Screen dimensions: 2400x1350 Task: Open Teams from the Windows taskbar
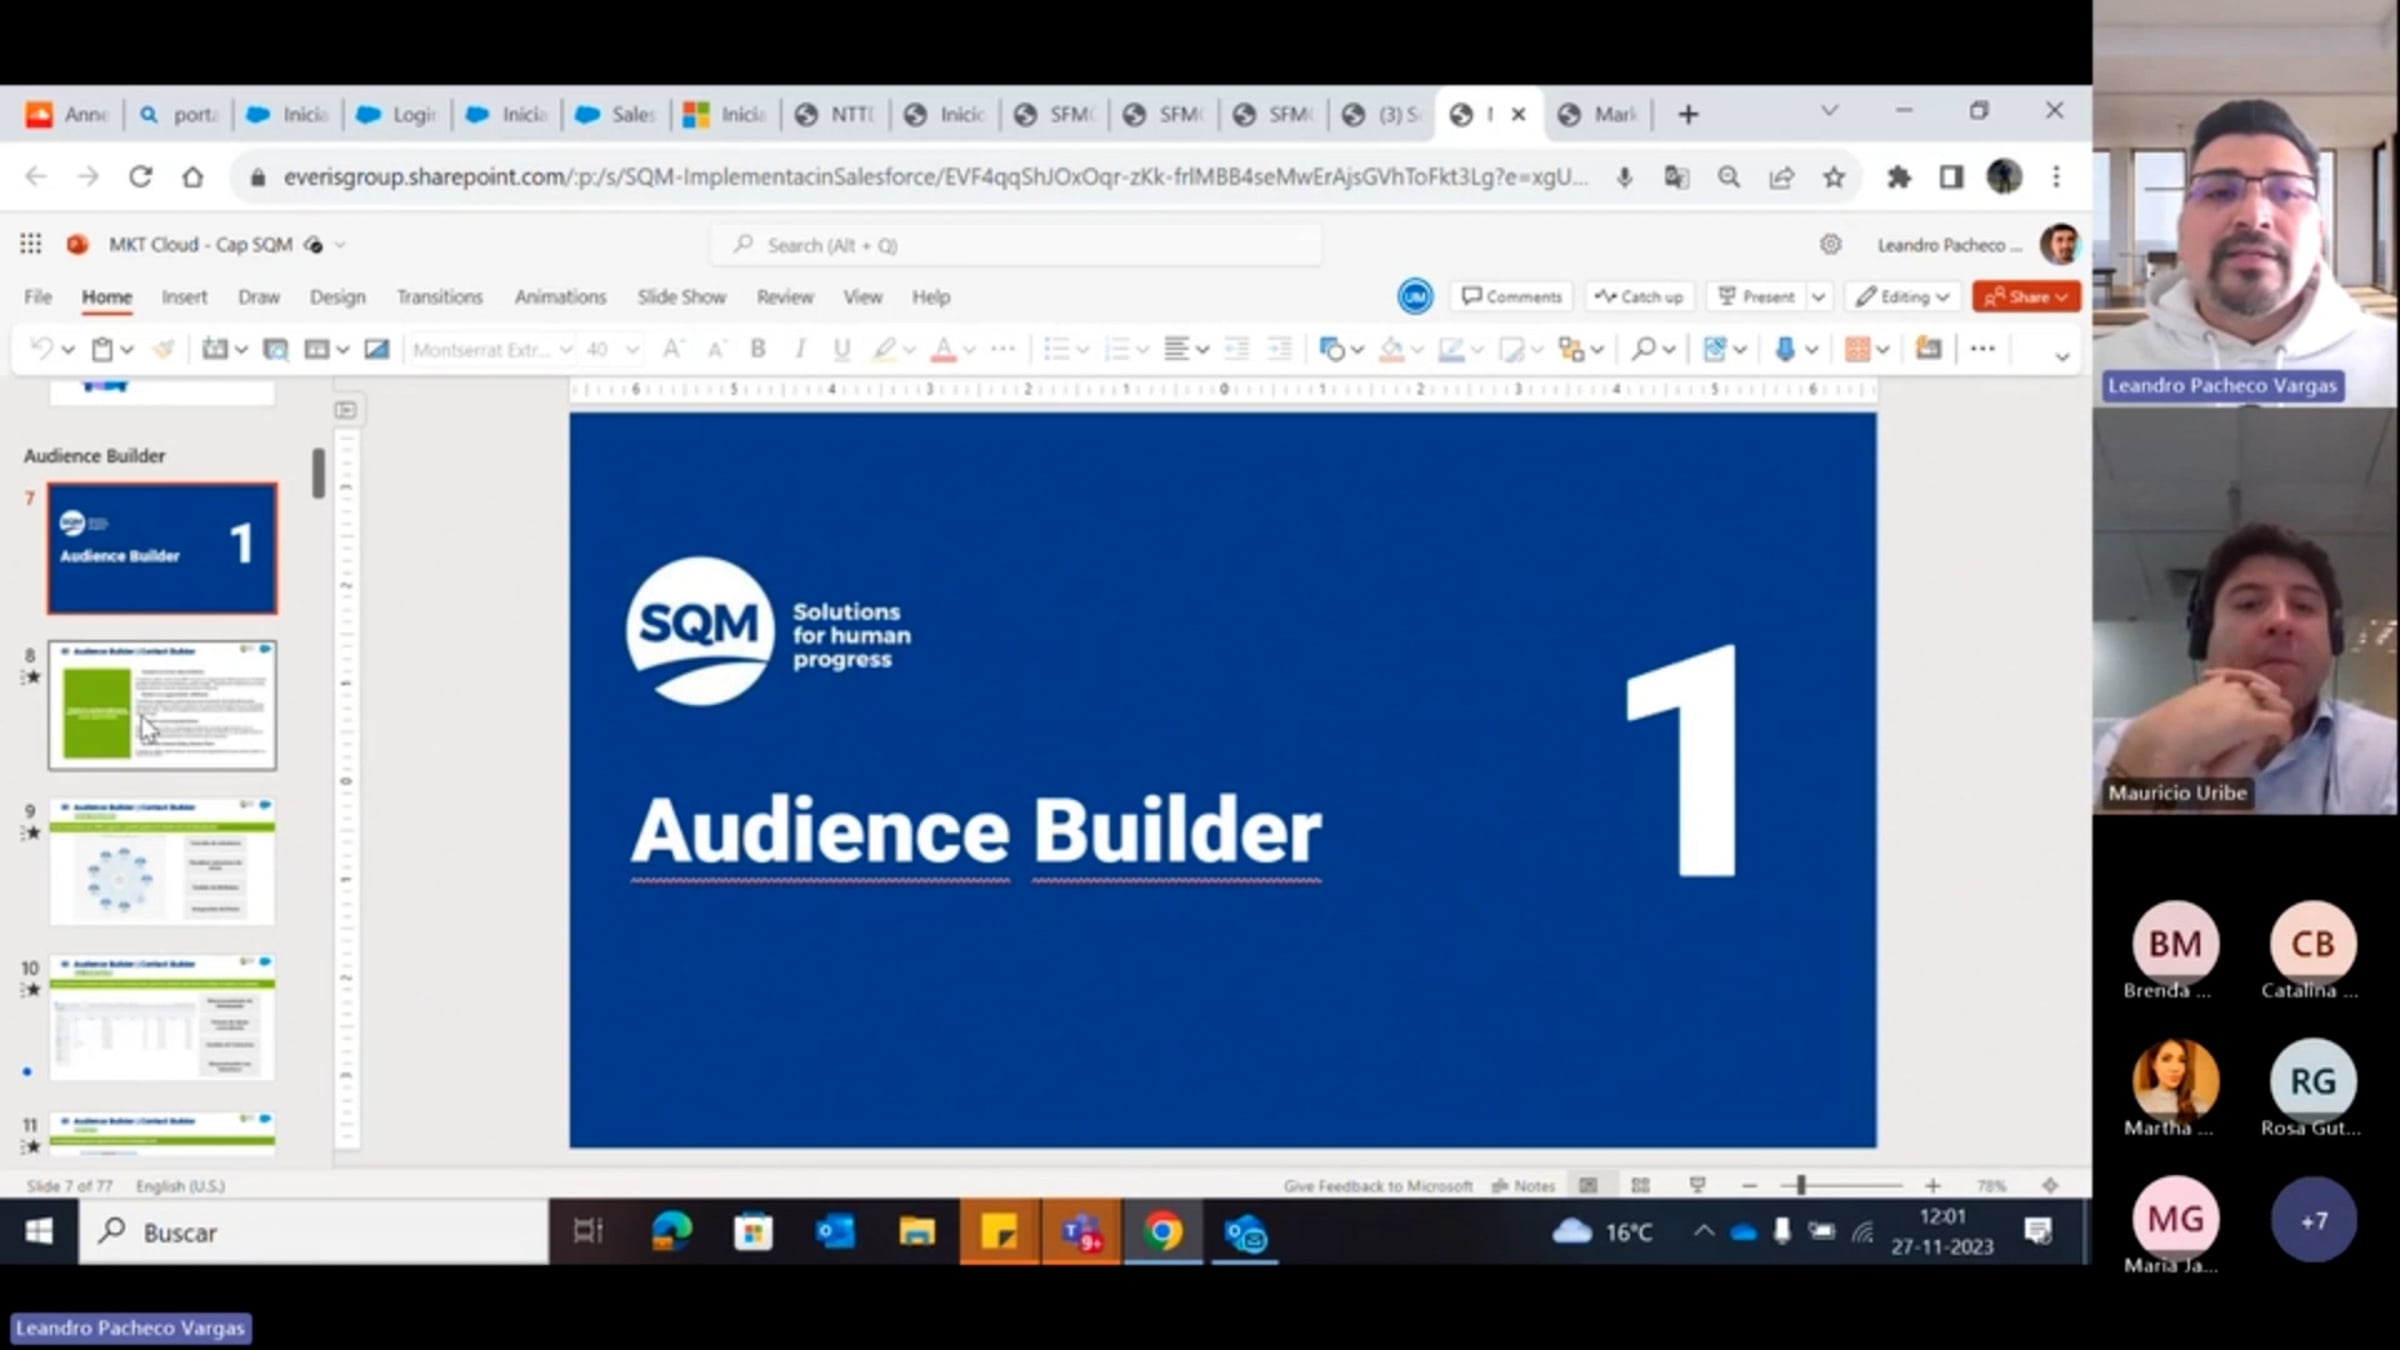[1080, 1233]
